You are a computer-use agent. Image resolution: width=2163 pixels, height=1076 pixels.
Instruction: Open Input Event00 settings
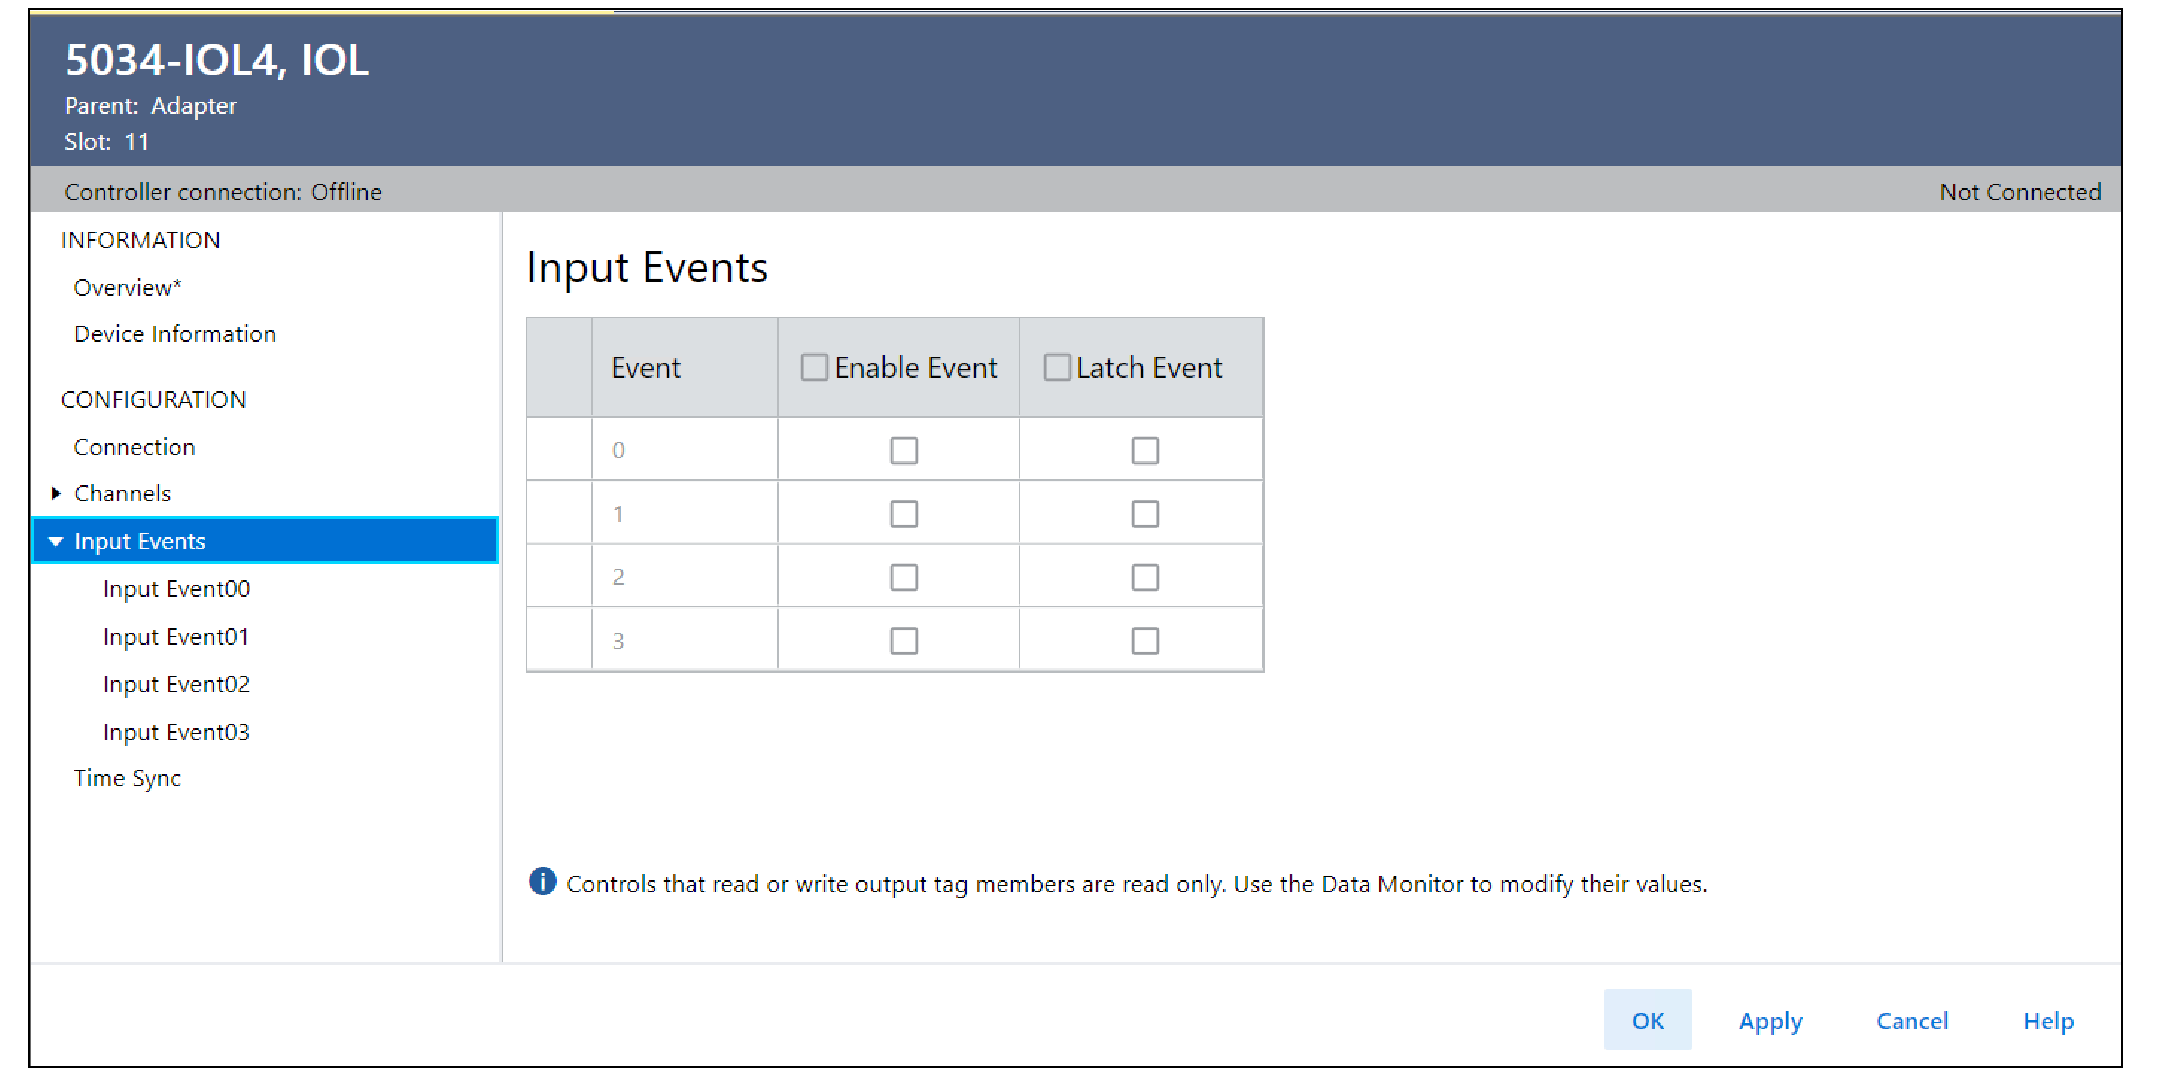pyautogui.click(x=176, y=589)
